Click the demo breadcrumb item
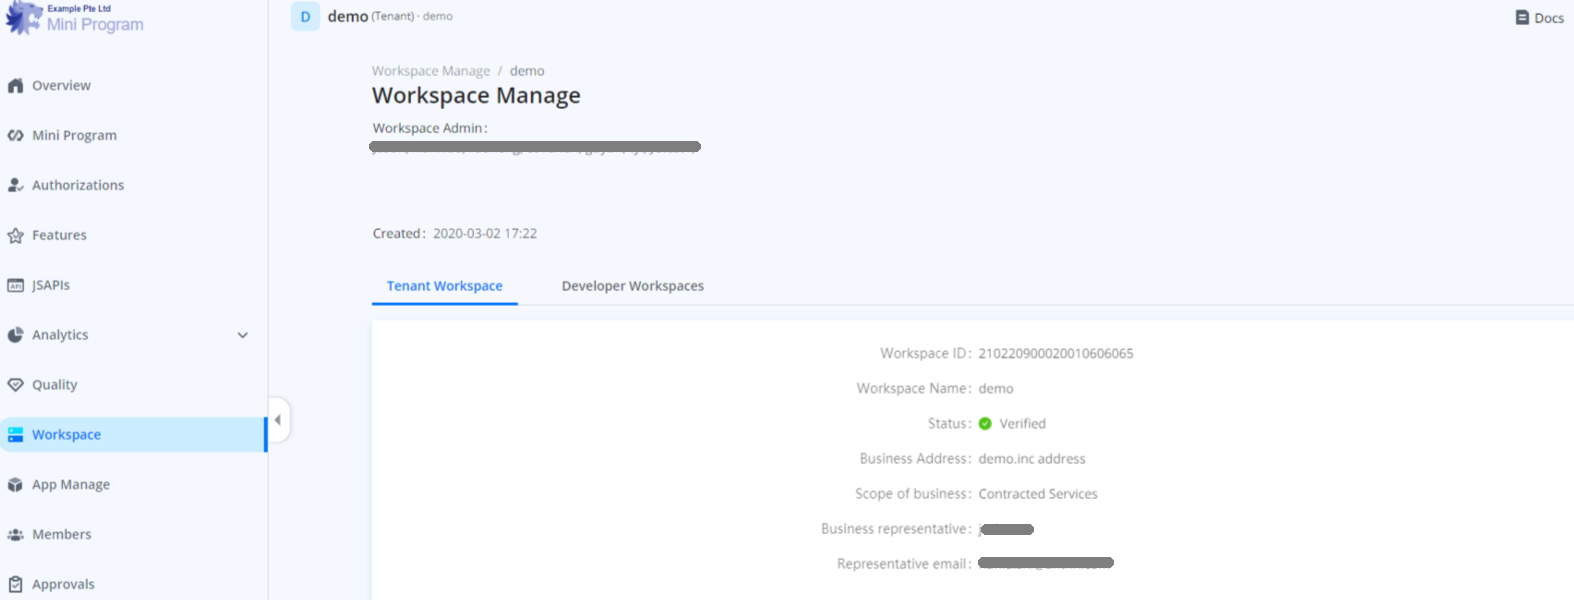1574x600 pixels. pos(527,71)
